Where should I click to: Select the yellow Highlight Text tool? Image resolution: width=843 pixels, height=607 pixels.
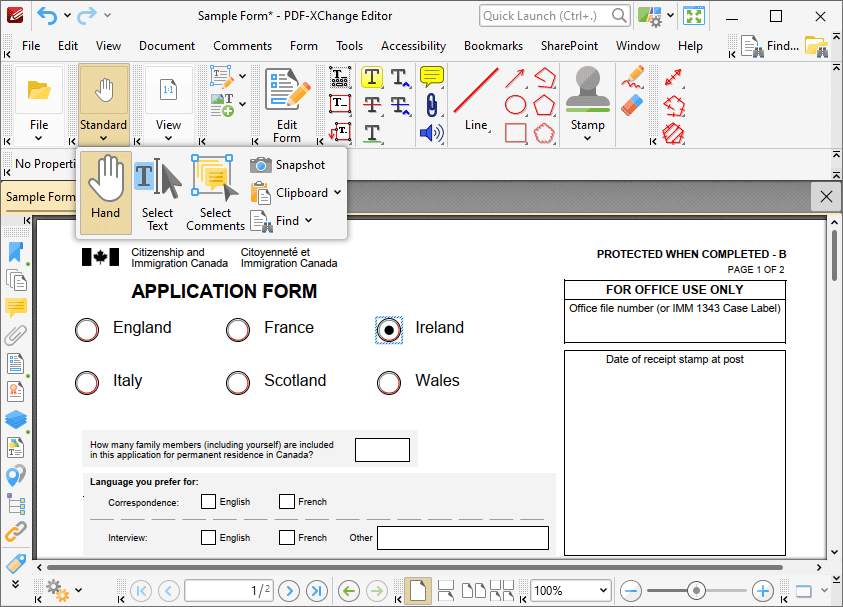pyautogui.click(x=372, y=77)
